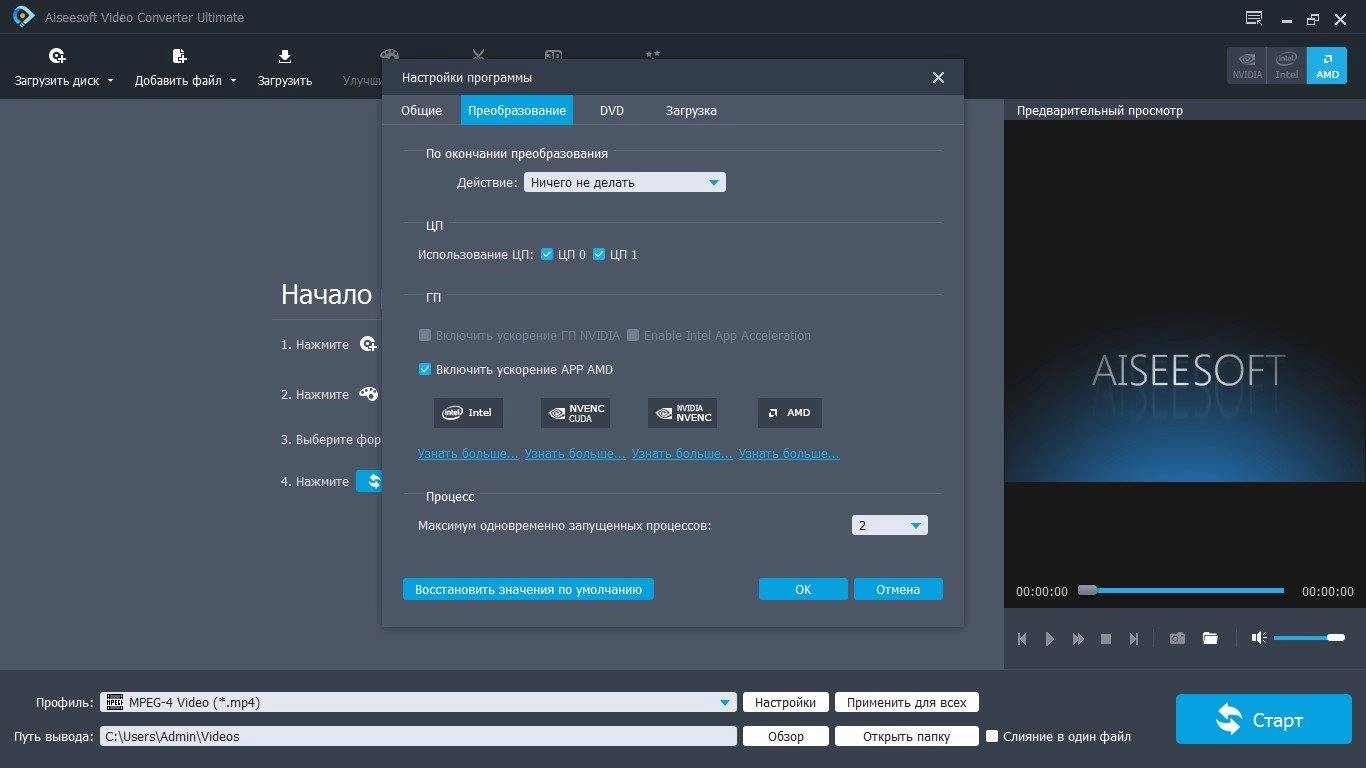The image size is (1366, 768).
Task: Start conversion with the Старт button
Action: point(1264,719)
